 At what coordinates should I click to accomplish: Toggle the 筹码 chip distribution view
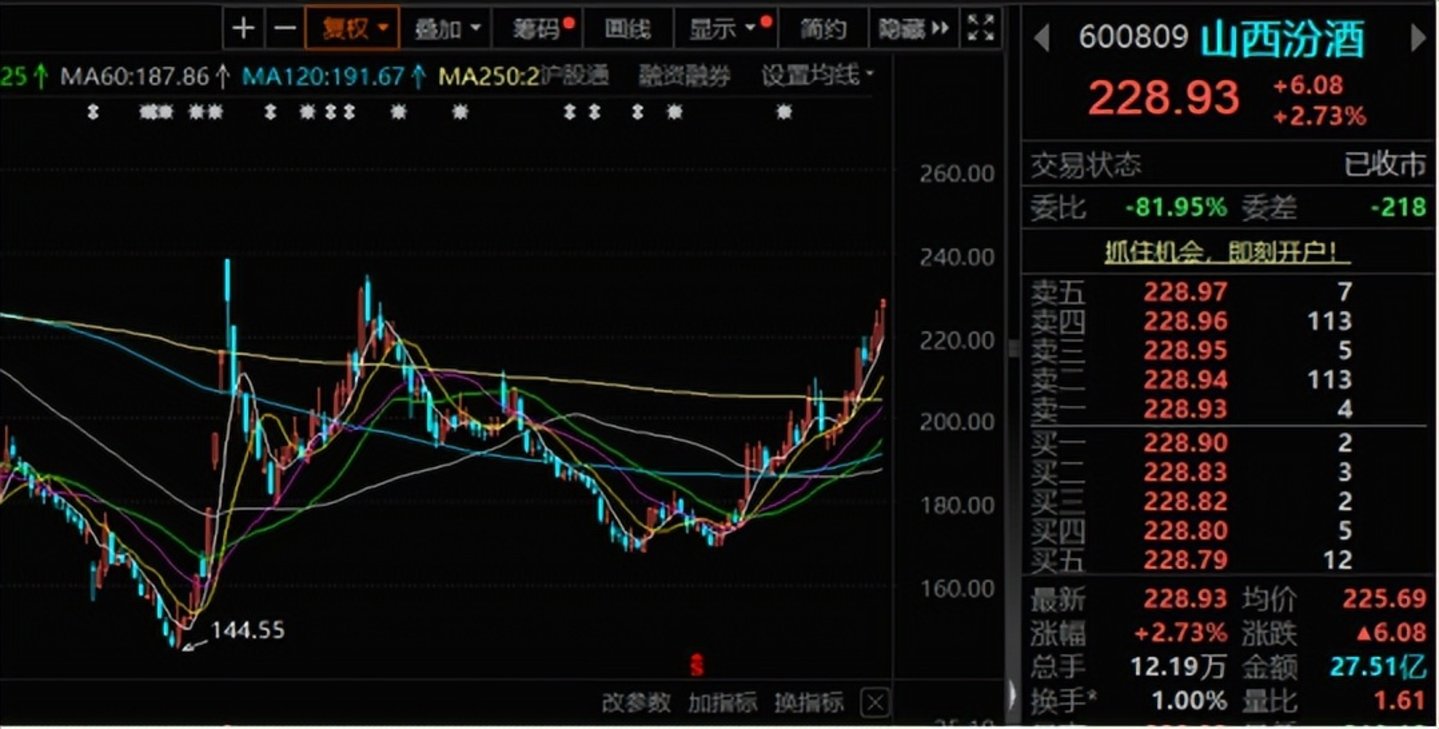(x=538, y=29)
